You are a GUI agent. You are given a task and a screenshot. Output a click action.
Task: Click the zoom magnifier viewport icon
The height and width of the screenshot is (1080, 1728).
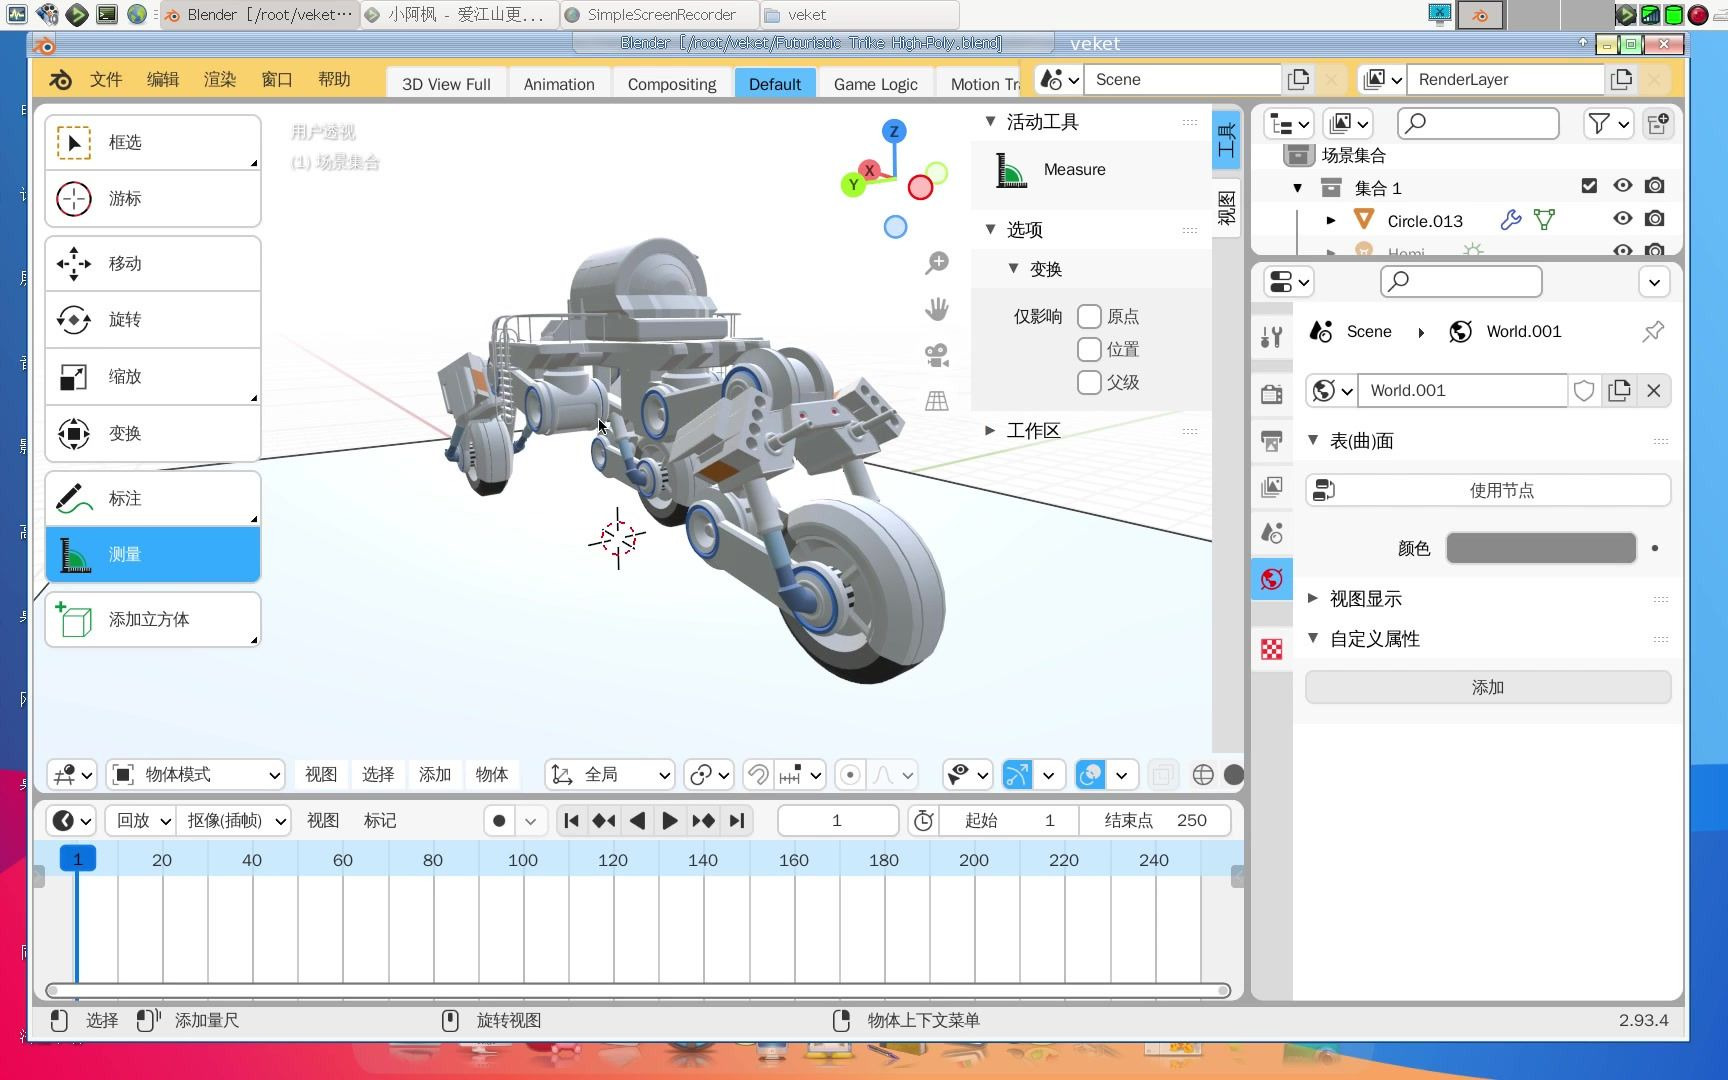(936, 263)
